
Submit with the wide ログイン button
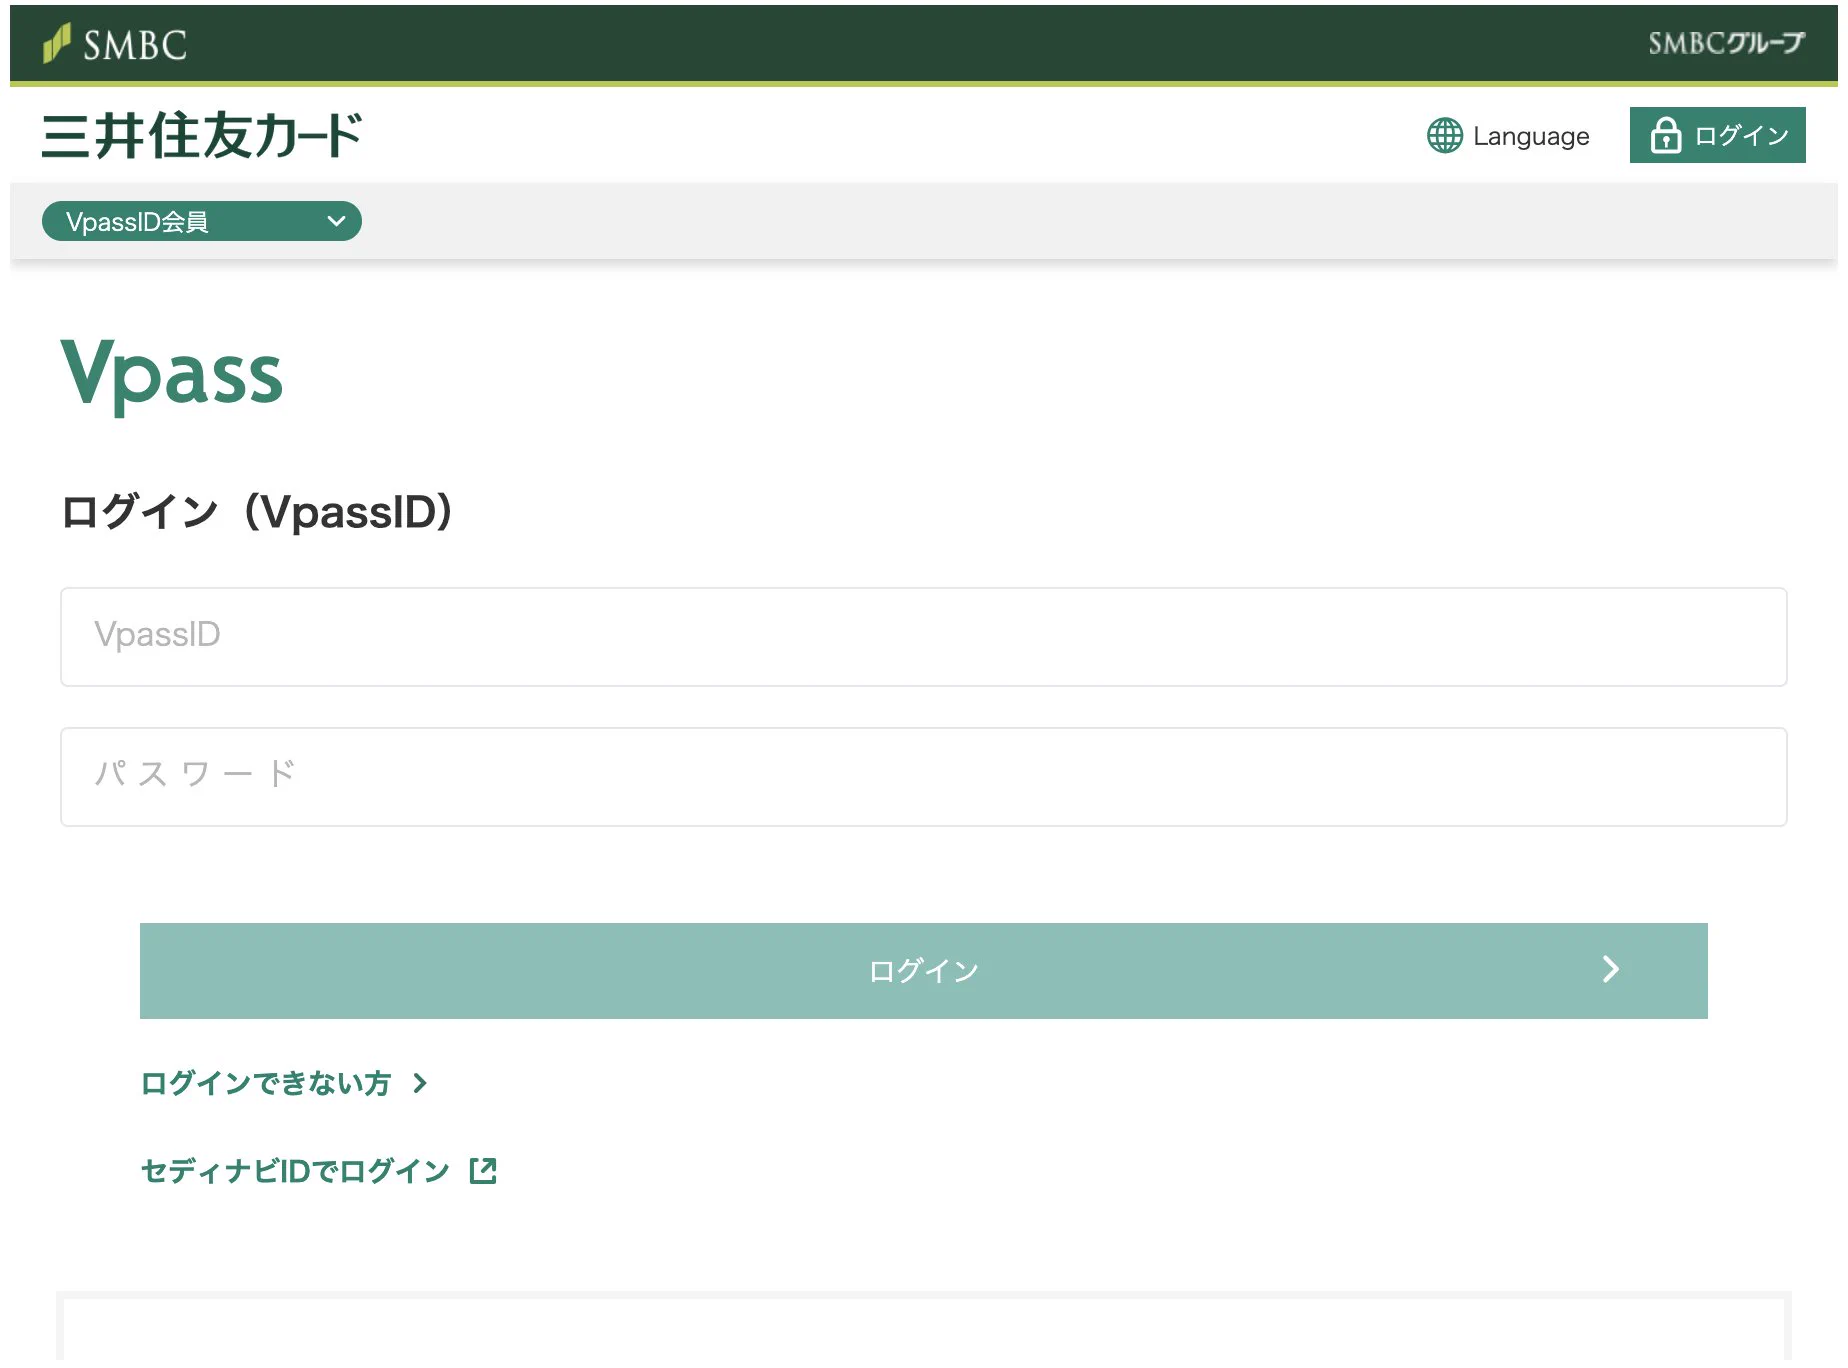coord(923,971)
